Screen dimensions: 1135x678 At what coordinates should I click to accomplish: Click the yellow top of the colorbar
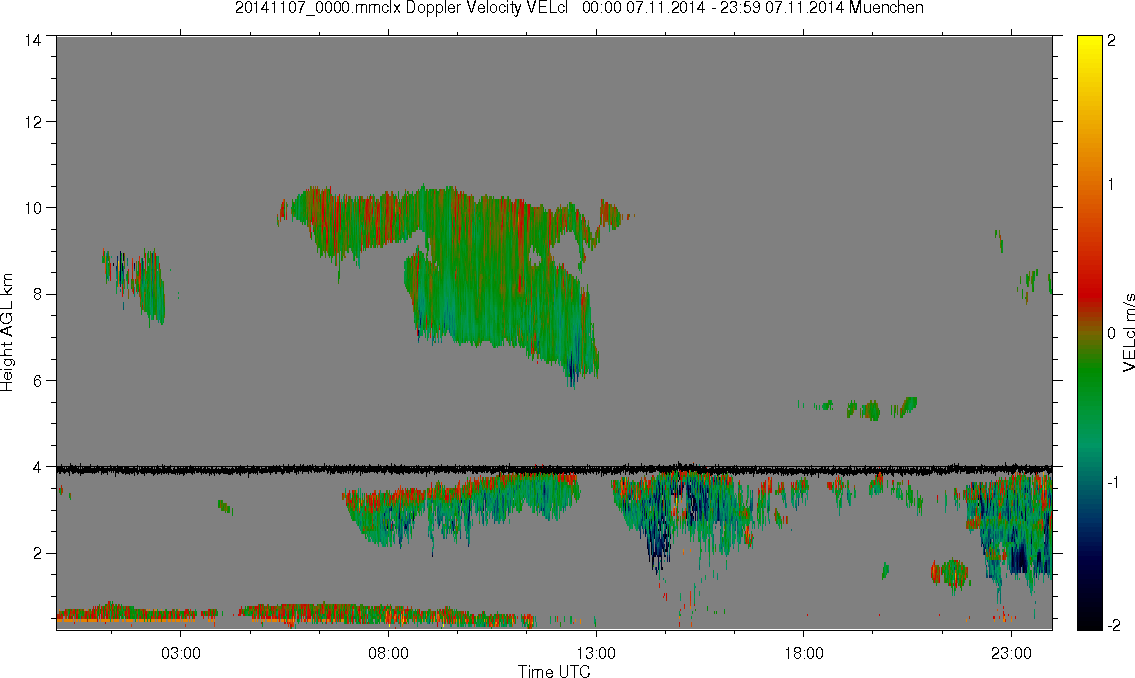[1089, 47]
